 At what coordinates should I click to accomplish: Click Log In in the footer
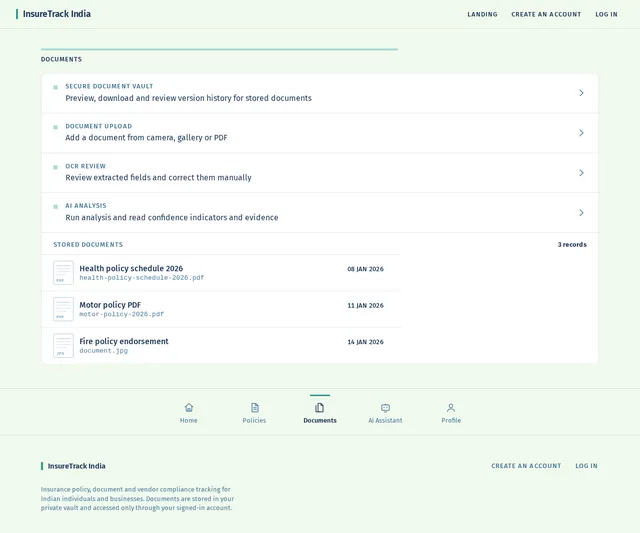click(x=586, y=466)
